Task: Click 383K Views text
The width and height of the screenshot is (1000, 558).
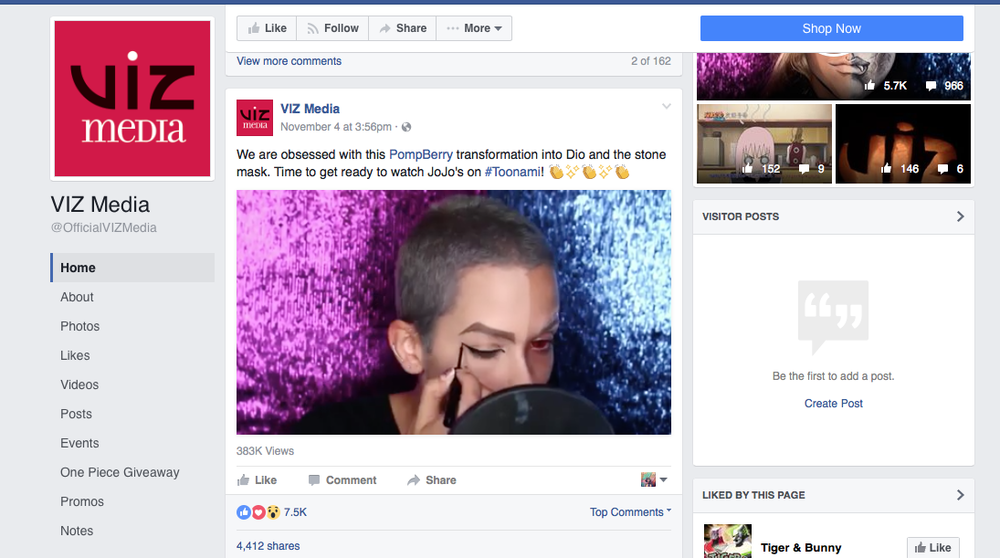Action: point(265,451)
